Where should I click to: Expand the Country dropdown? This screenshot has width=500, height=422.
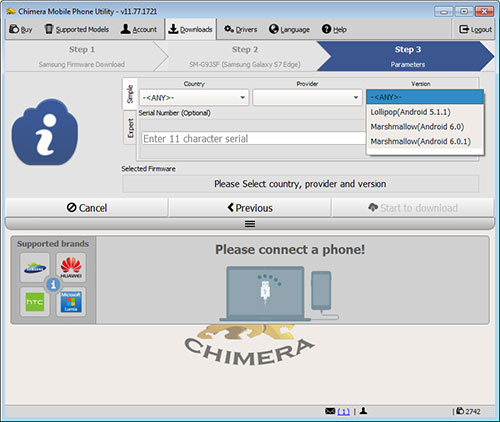coord(194,98)
